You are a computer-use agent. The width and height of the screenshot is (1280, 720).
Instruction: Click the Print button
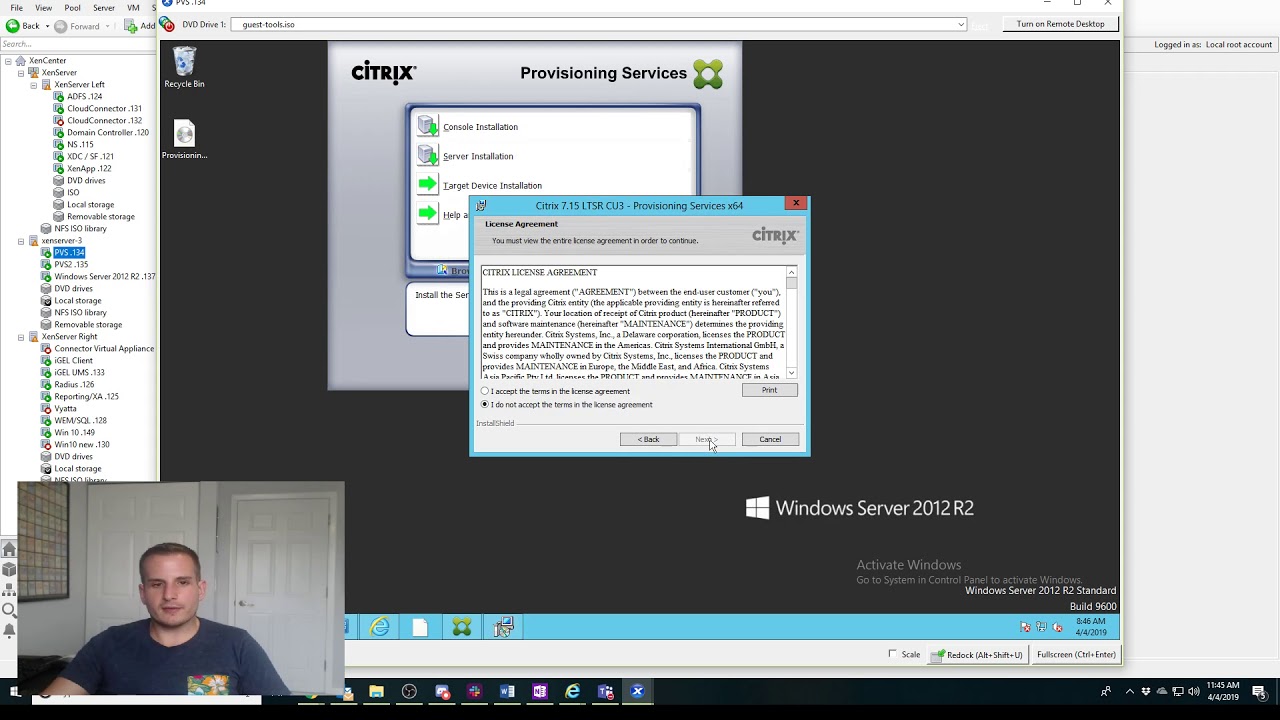click(769, 390)
